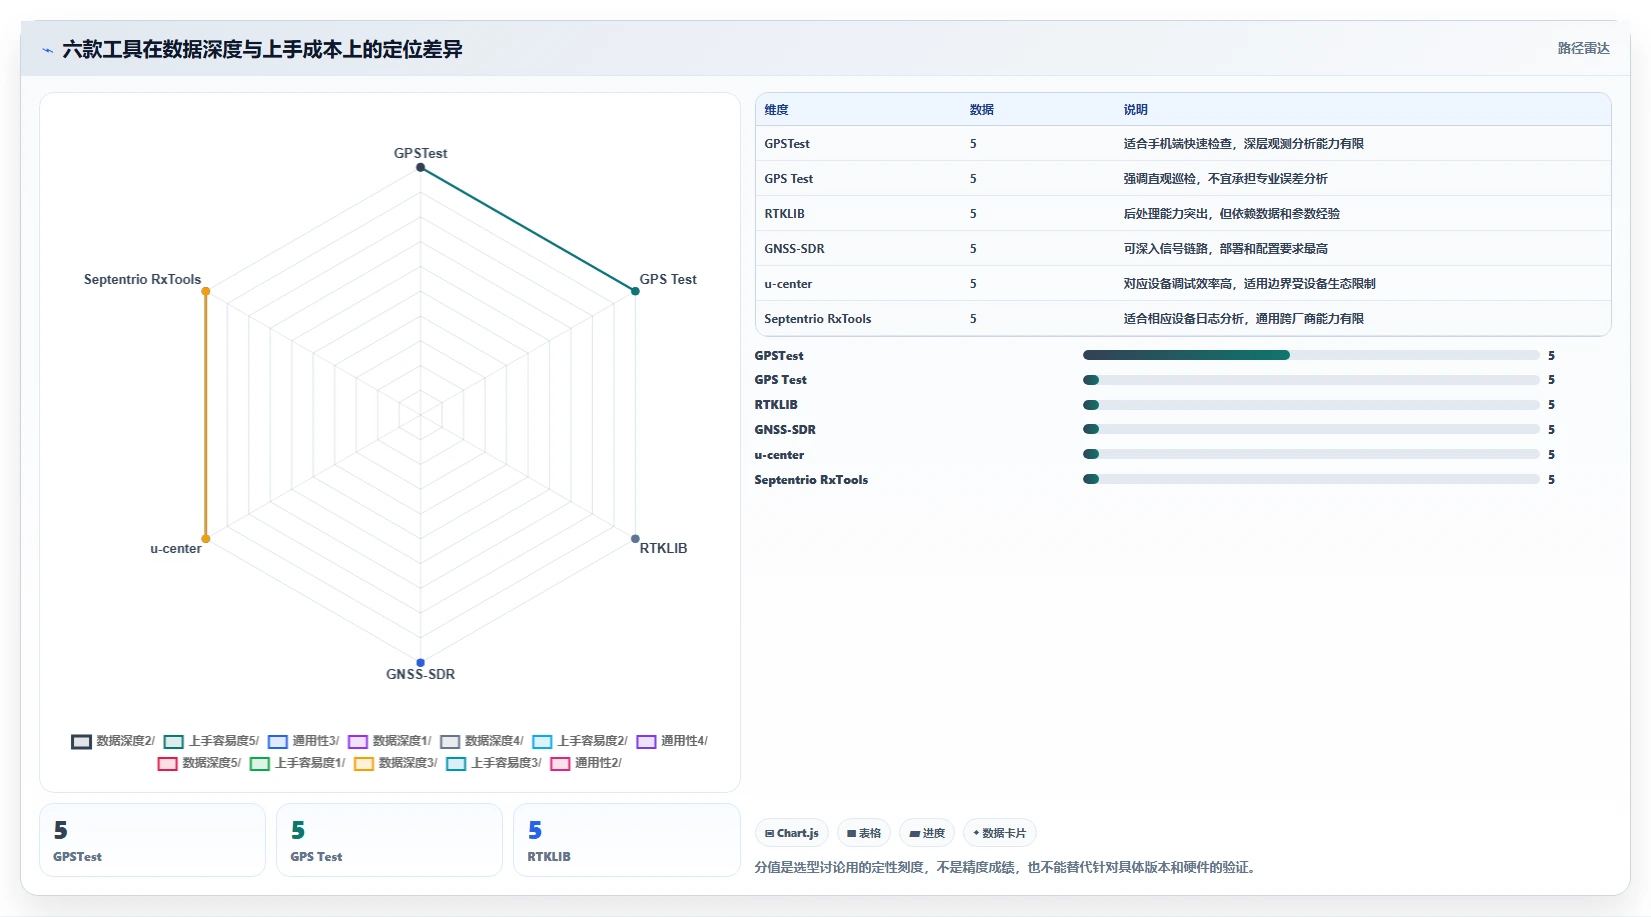Click the 说明 column header
The width and height of the screenshot is (1651, 917).
(x=1135, y=110)
